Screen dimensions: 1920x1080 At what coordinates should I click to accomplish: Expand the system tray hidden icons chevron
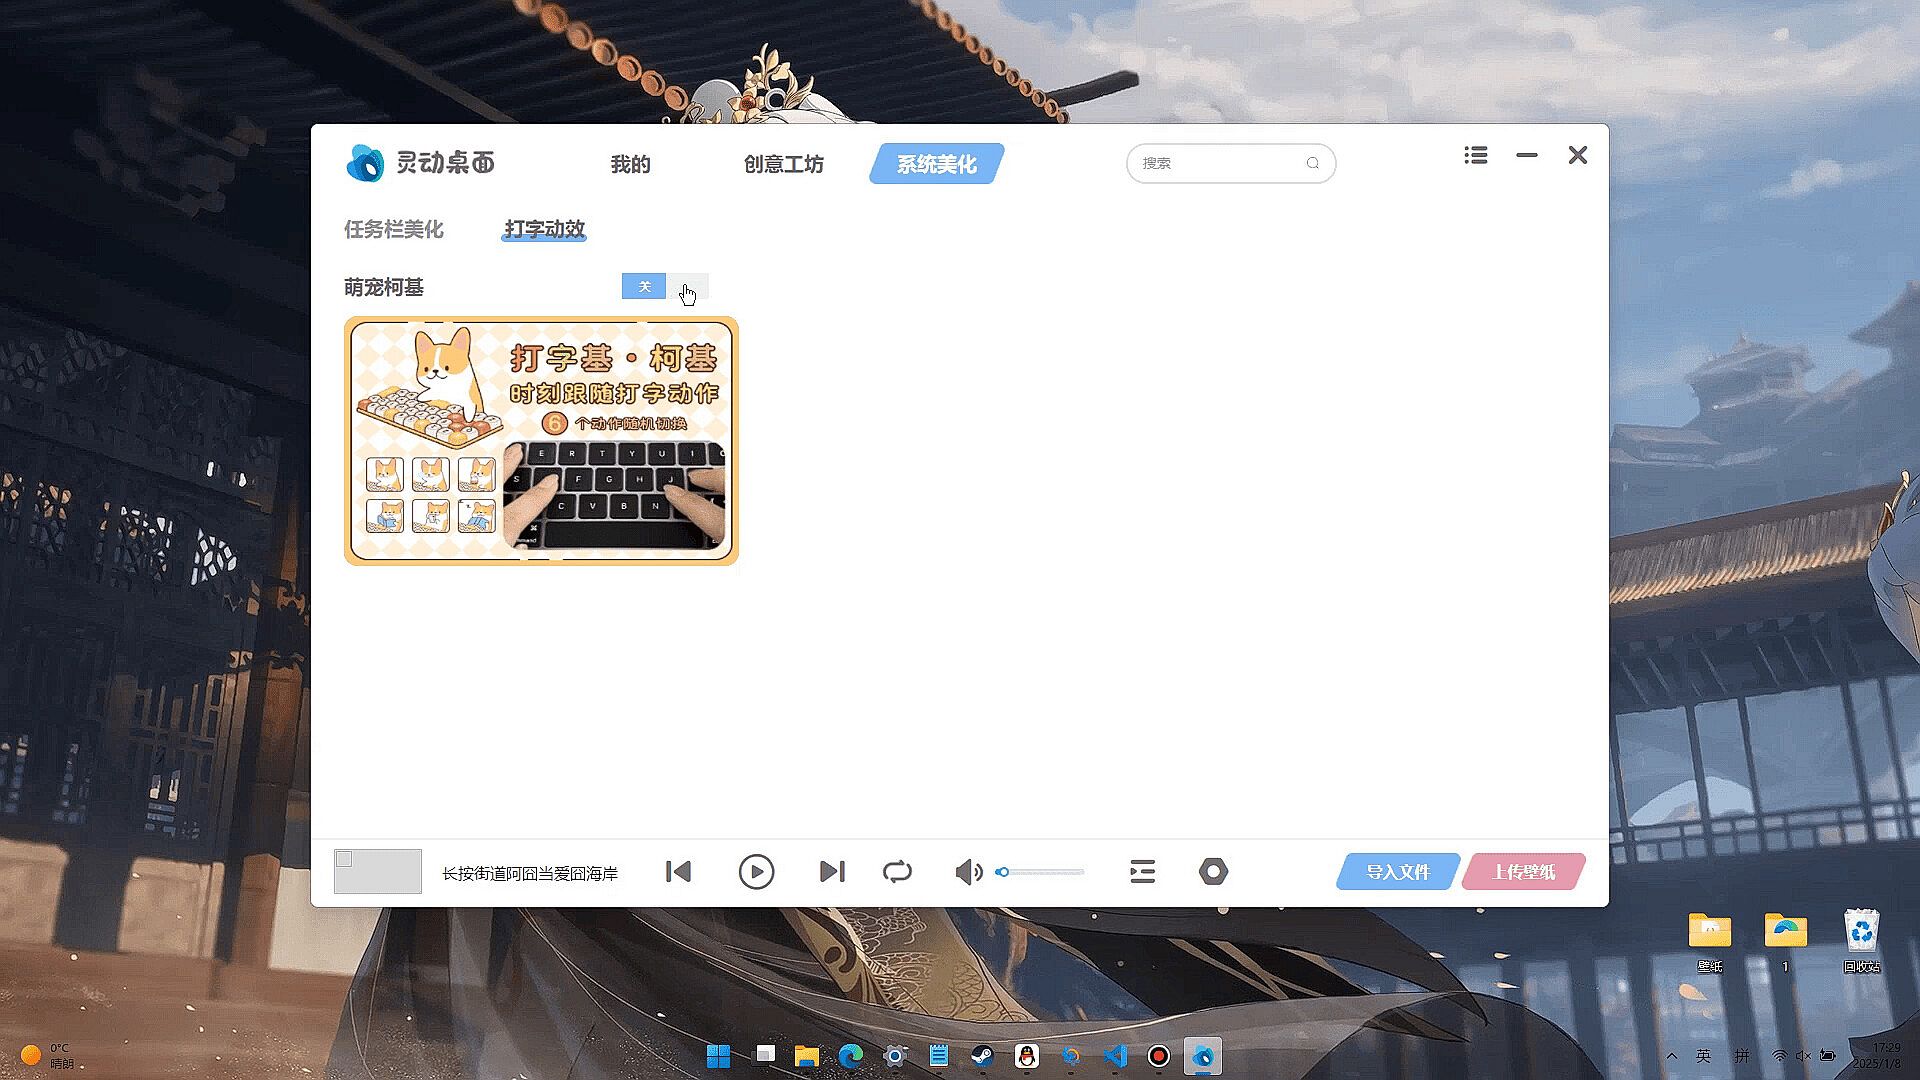coord(1671,1056)
